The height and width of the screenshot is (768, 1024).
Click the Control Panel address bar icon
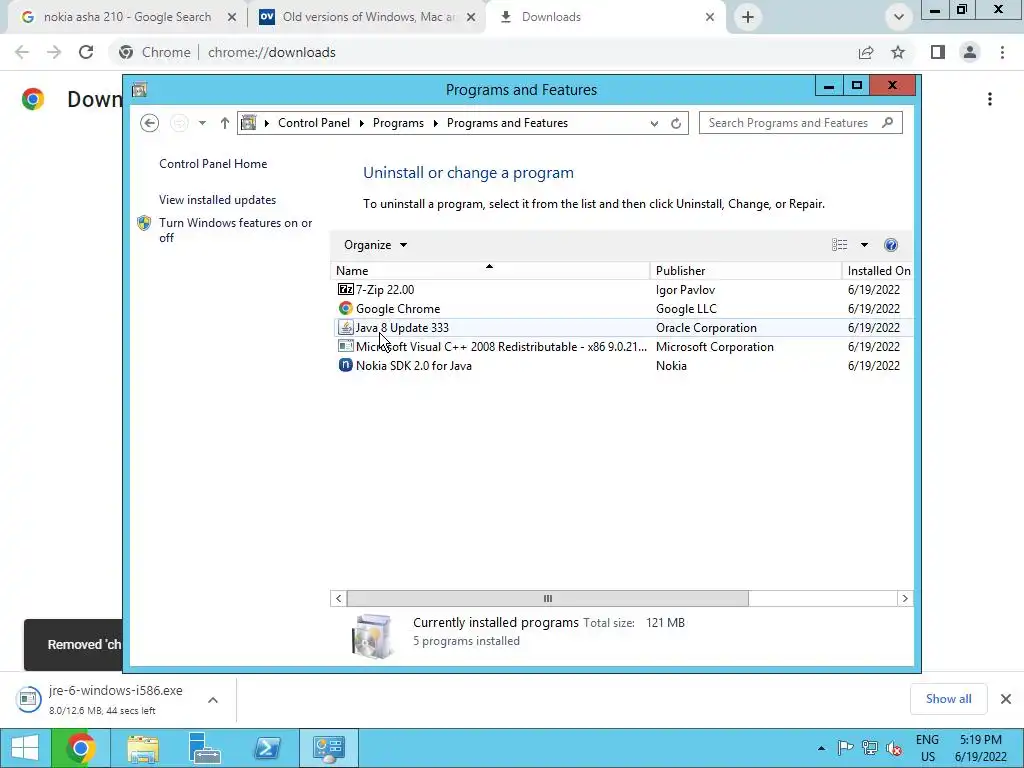249,123
